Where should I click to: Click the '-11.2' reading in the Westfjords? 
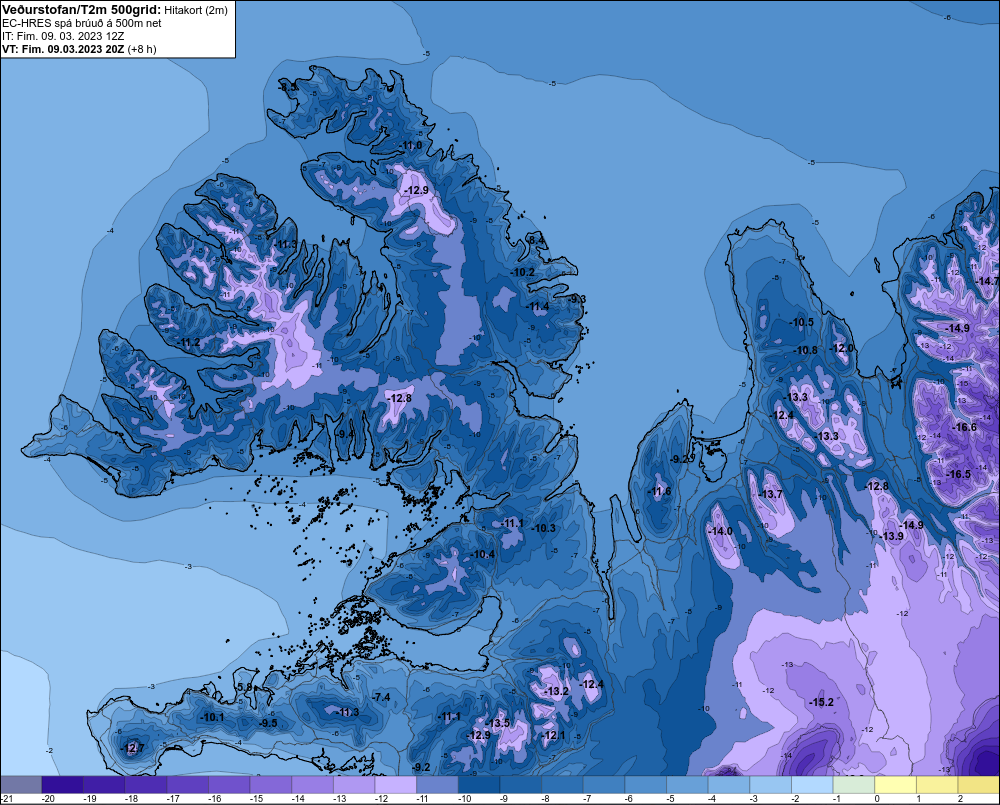(x=189, y=343)
